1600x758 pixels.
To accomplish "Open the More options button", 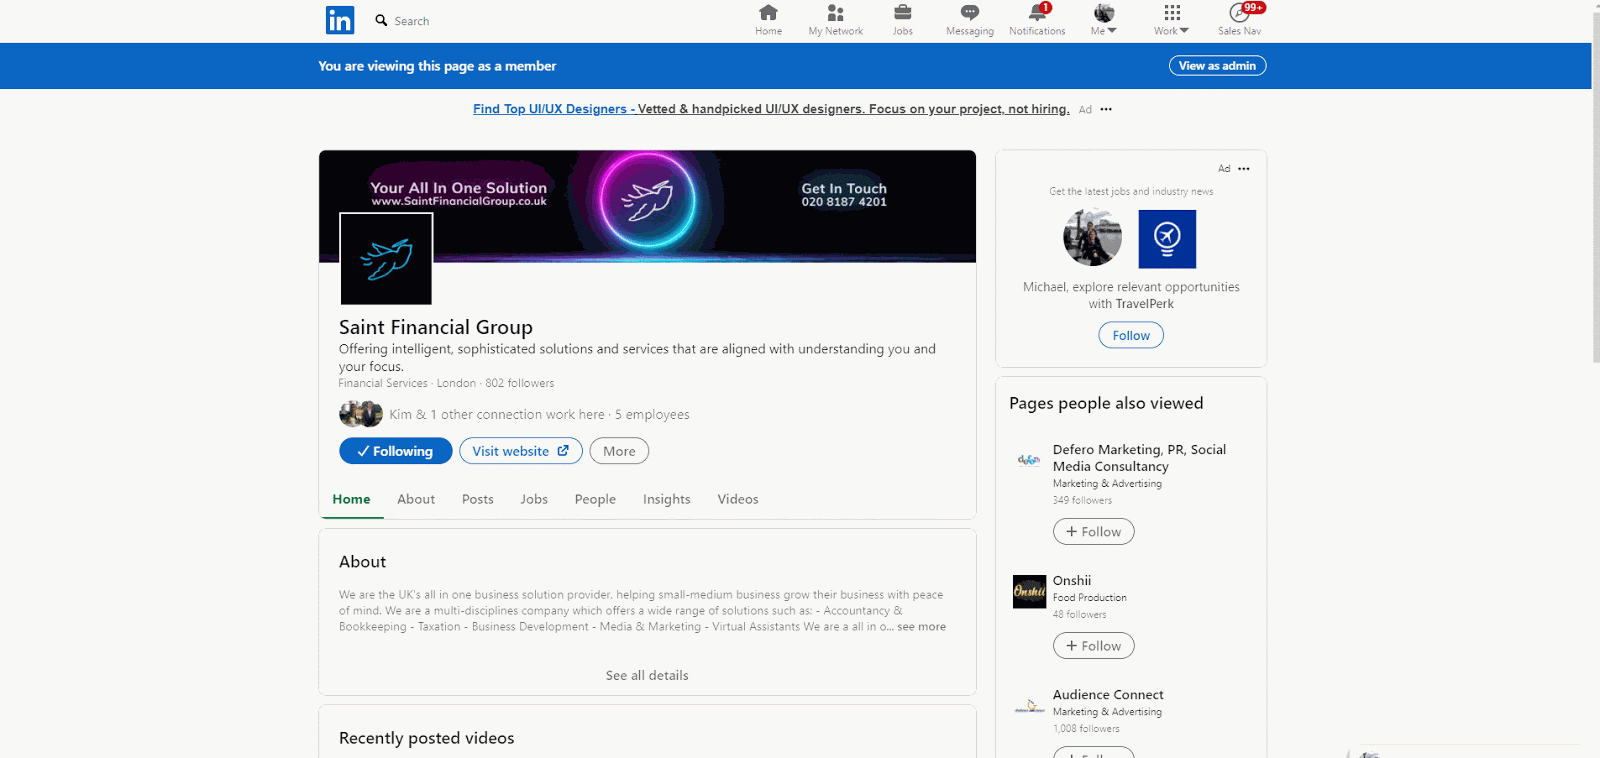I will click(619, 451).
